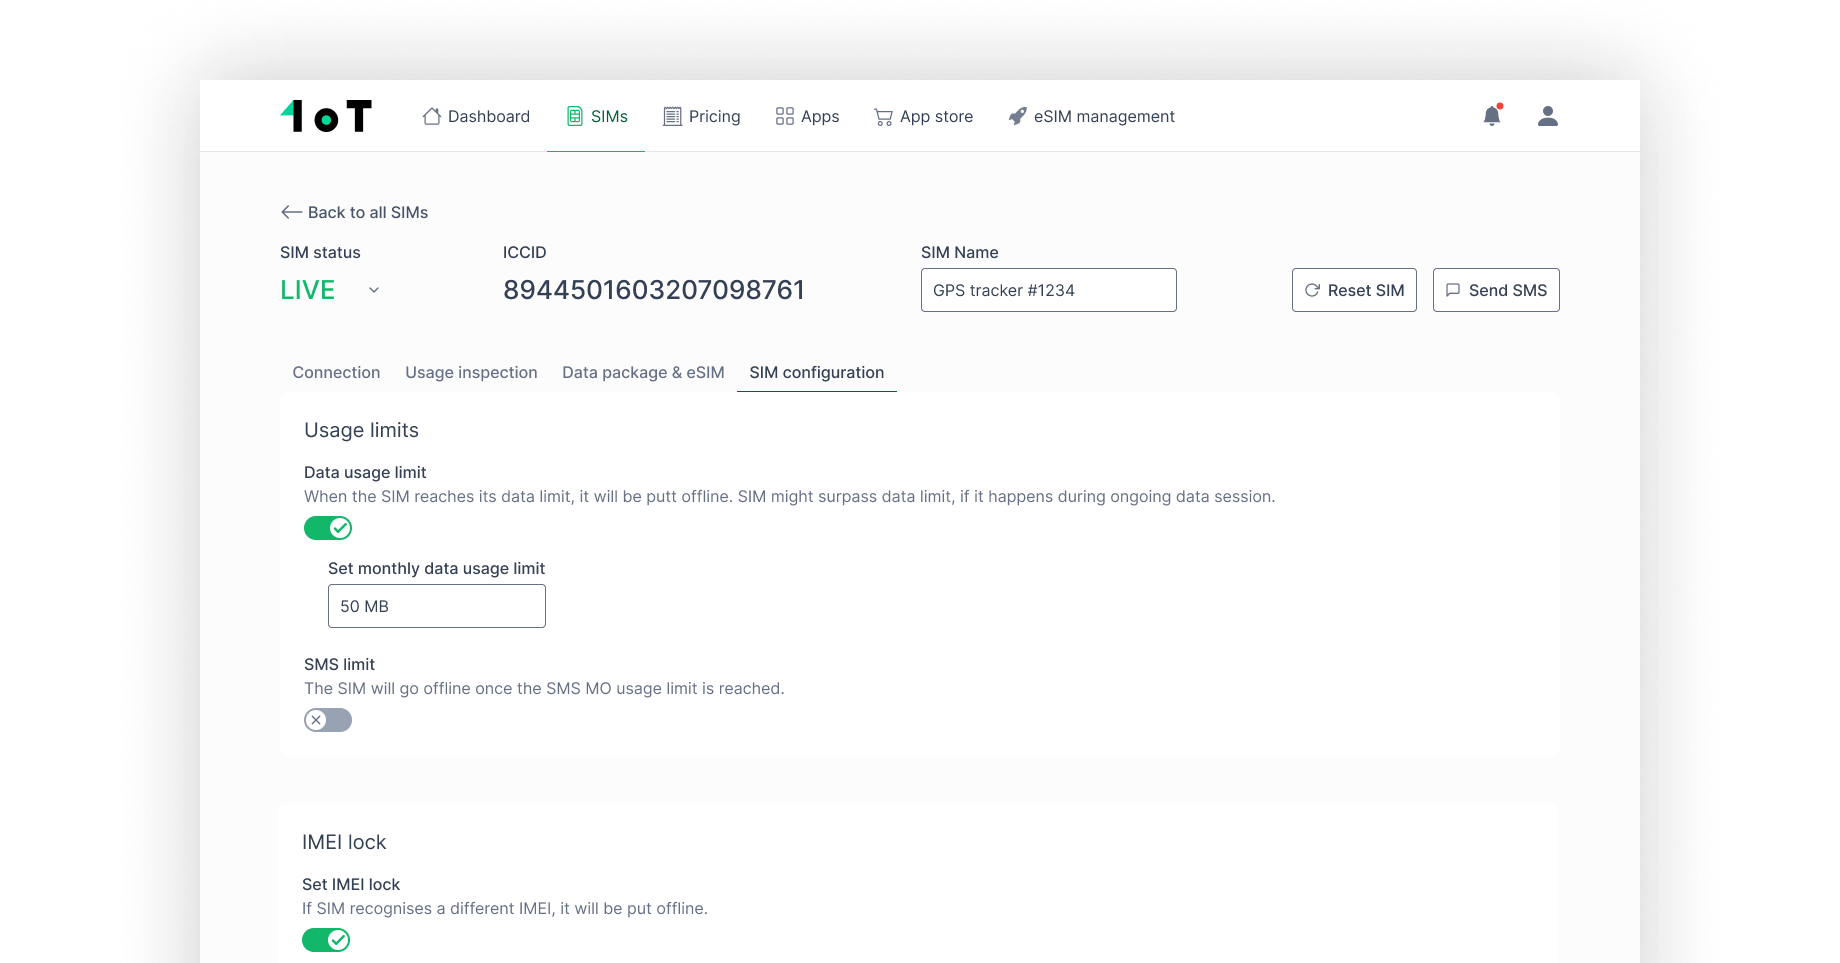The image size is (1840, 963).
Task: Open Dashboard in navigation
Action: [x=476, y=116]
